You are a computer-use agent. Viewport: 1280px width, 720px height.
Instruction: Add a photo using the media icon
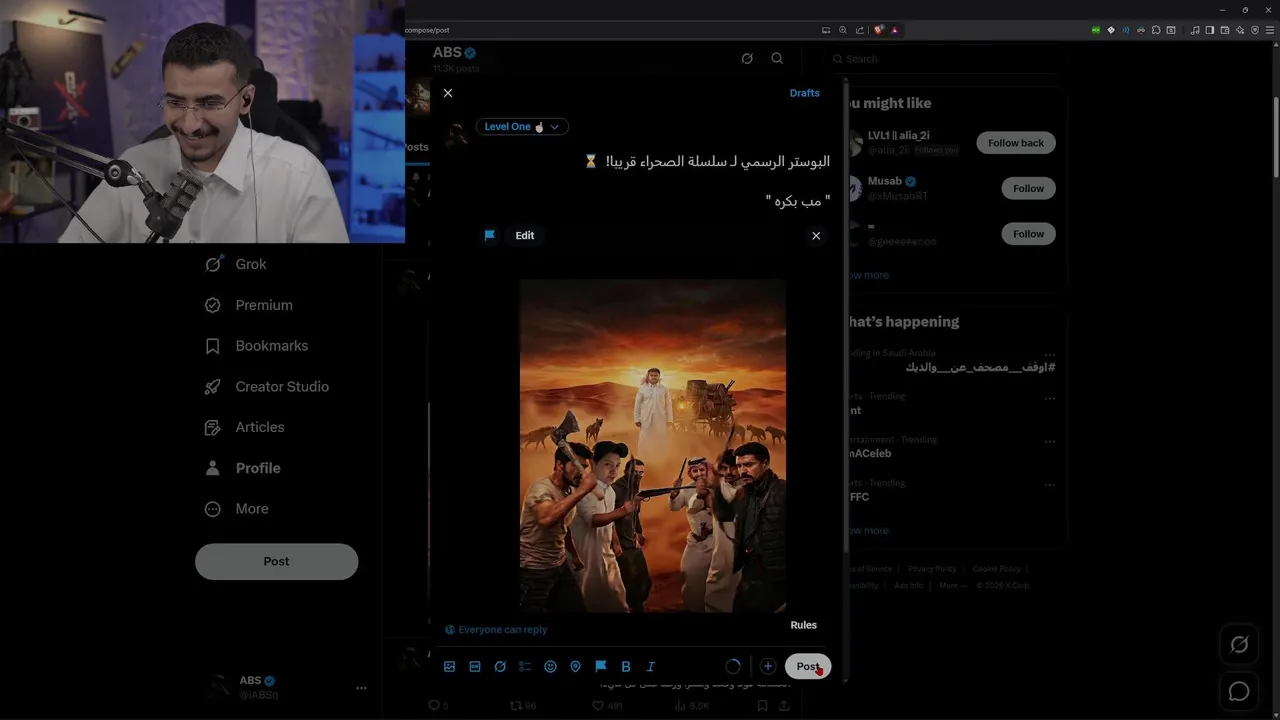point(449,666)
